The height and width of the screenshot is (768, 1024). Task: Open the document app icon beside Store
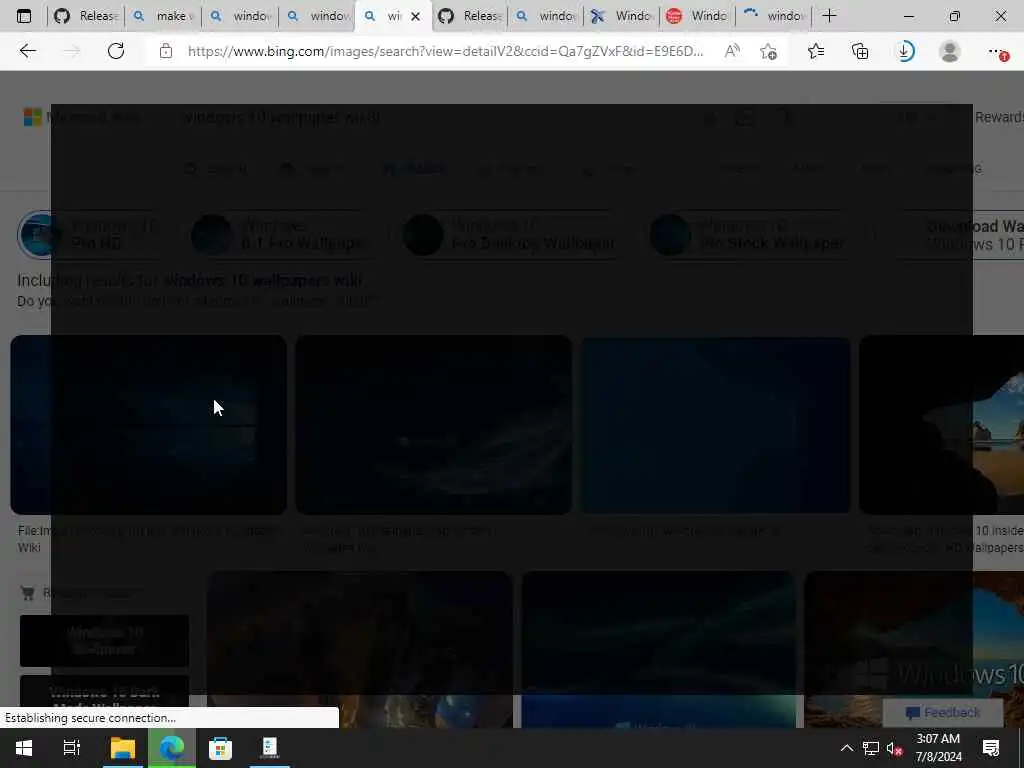270,748
